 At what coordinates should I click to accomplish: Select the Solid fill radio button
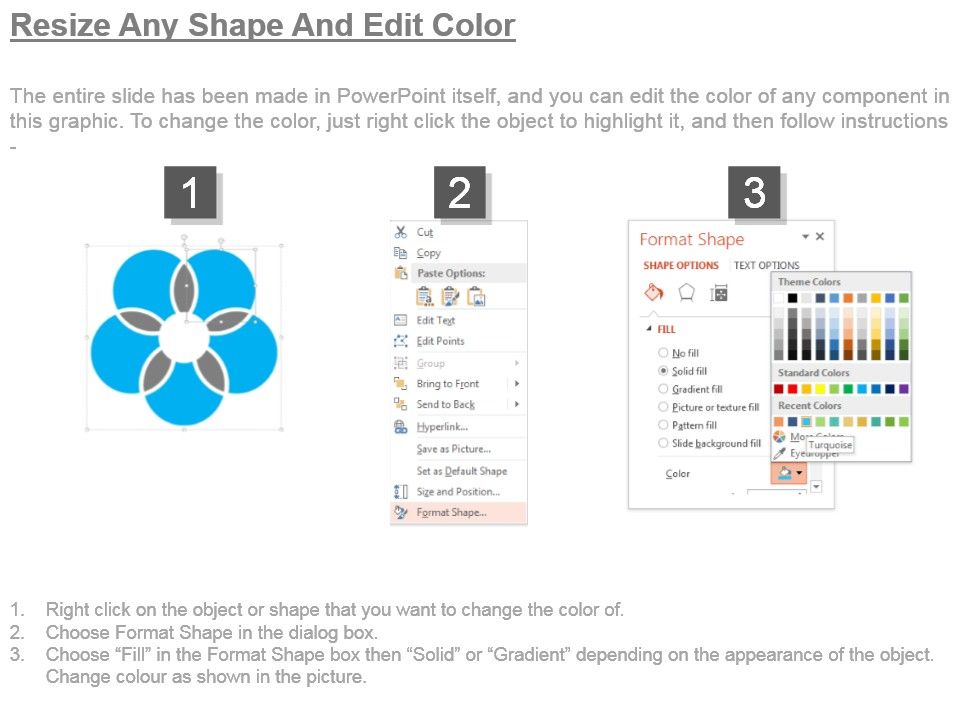pos(663,371)
